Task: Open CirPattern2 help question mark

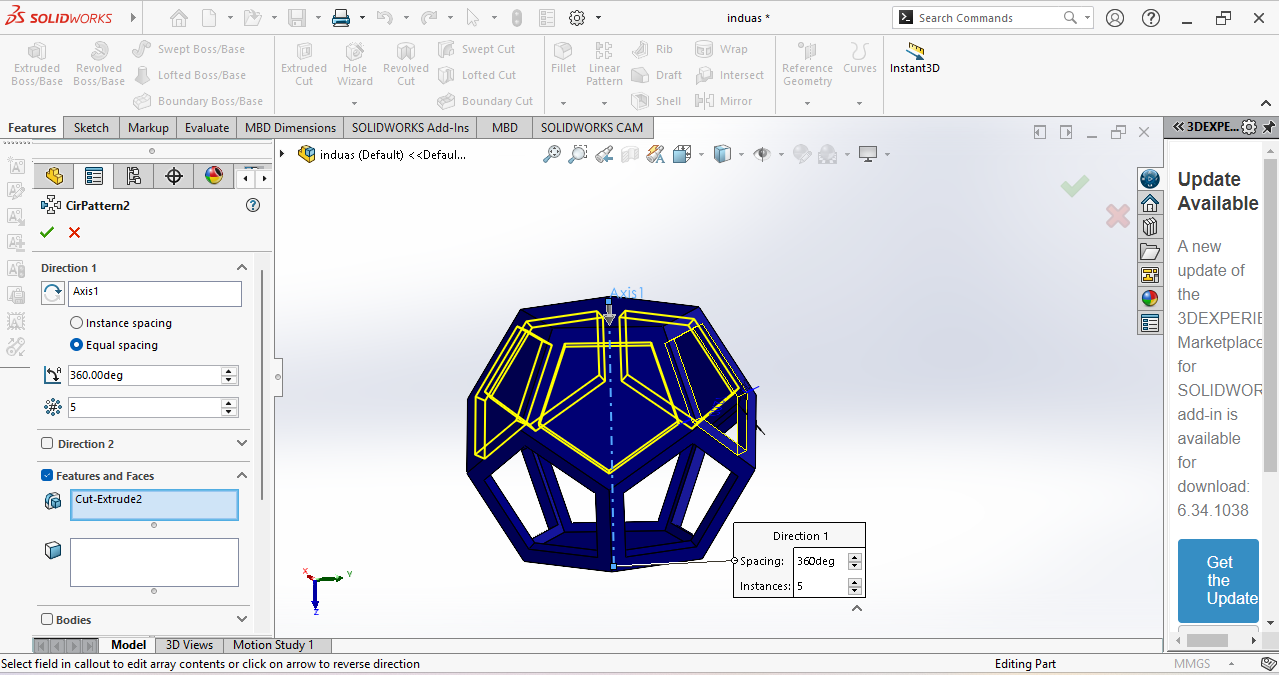Action: 253,205
